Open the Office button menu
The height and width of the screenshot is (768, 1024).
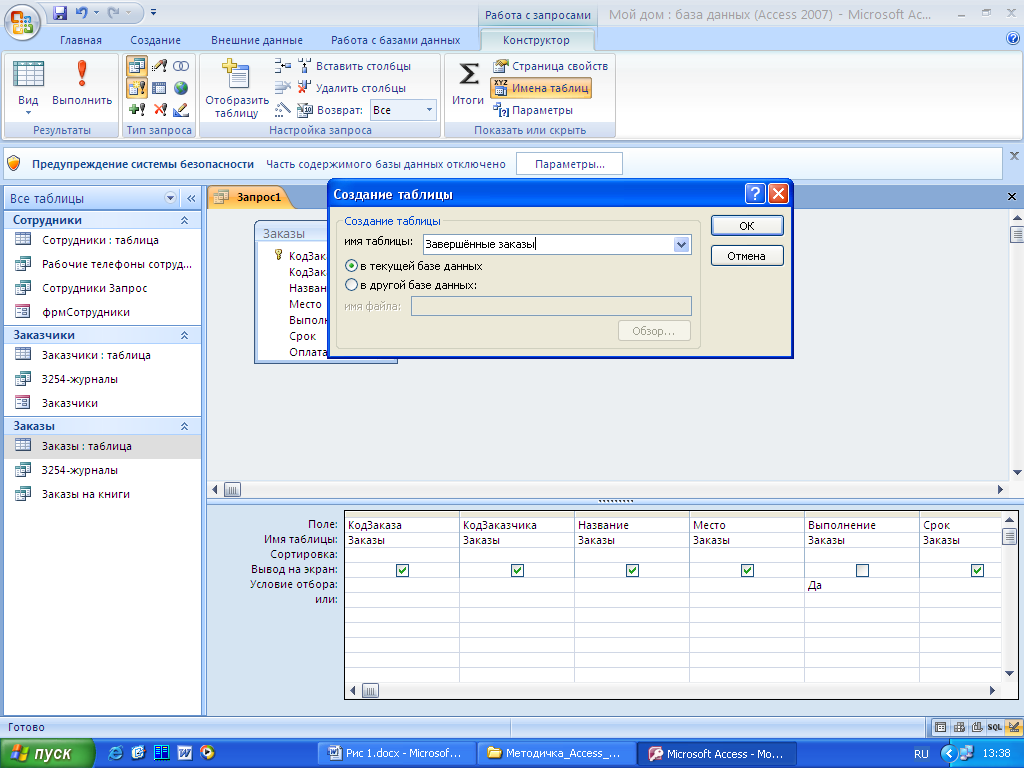click(22, 22)
